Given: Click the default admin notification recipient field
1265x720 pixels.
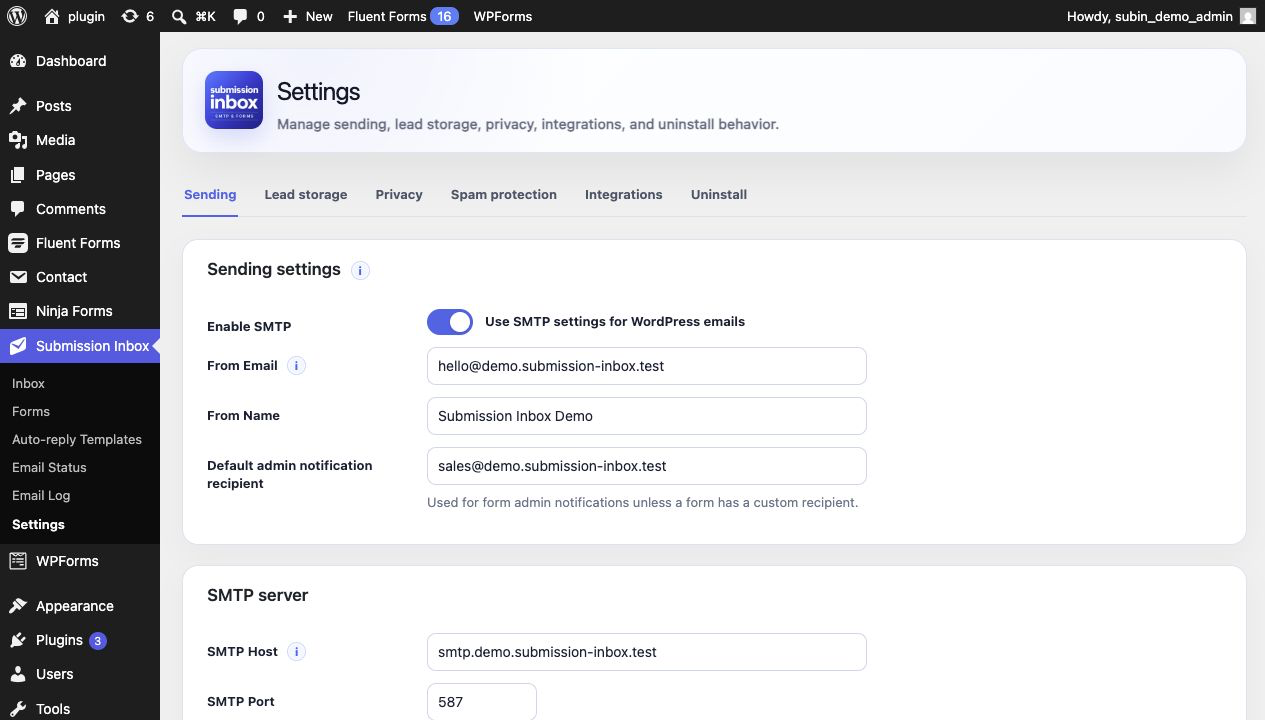Looking at the screenshot, I should [647, 466].
